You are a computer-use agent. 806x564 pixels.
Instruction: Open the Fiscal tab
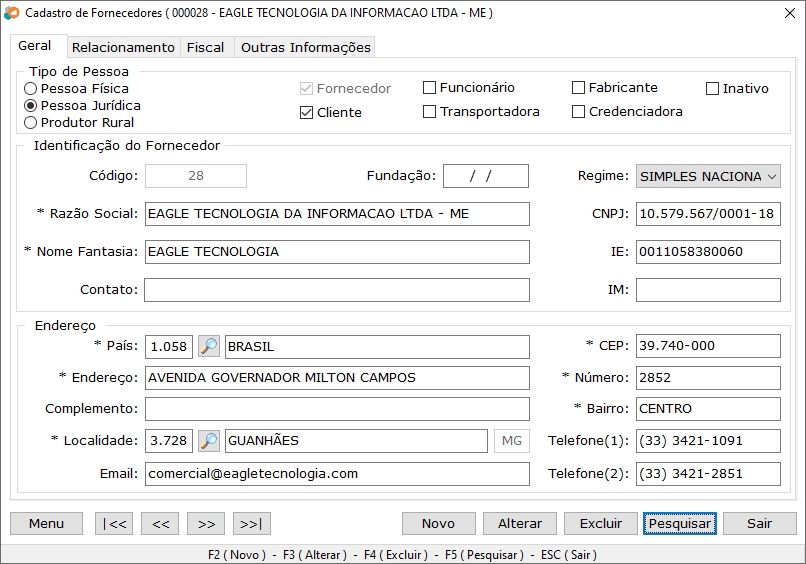pos(206,47)
